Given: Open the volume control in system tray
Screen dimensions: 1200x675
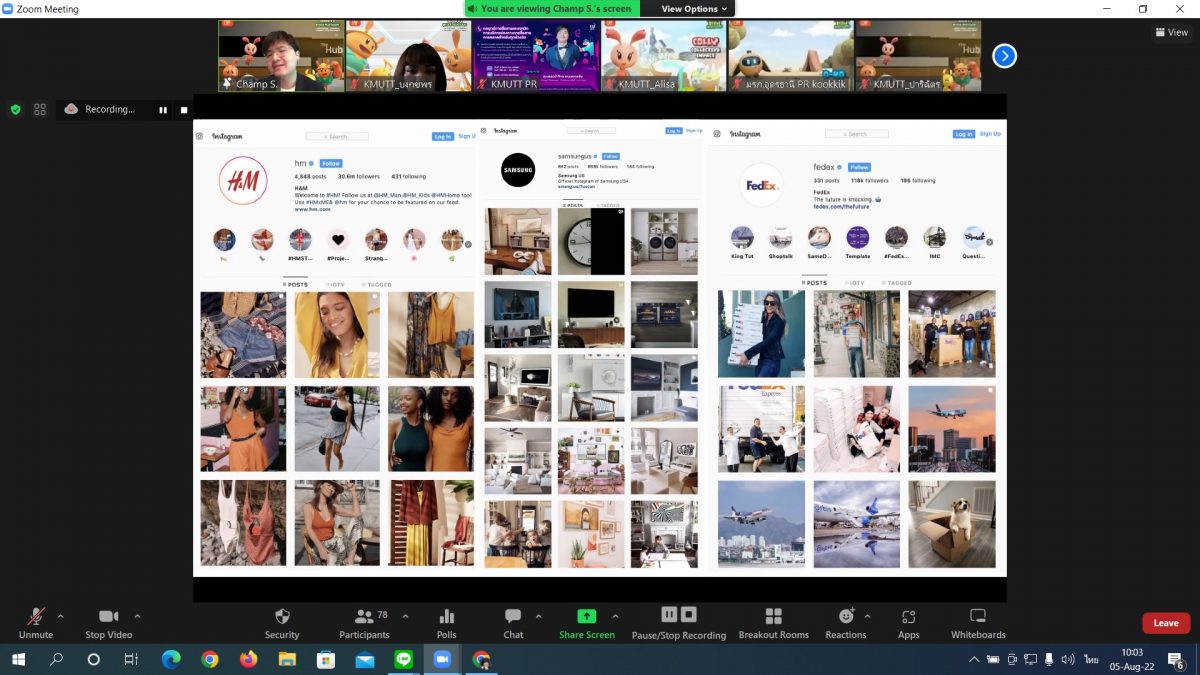Looking at the screenshot, I should point(1067,660).
